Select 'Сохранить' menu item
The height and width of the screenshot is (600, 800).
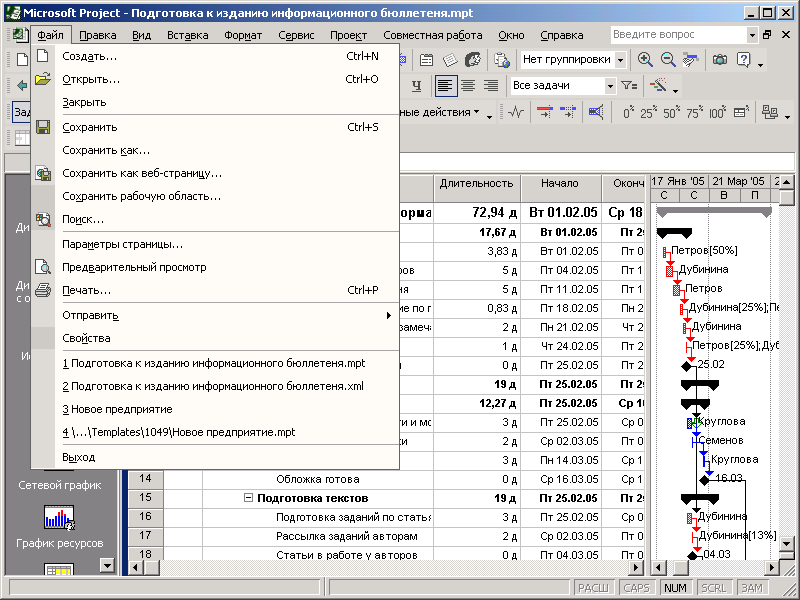click(215, 127)
